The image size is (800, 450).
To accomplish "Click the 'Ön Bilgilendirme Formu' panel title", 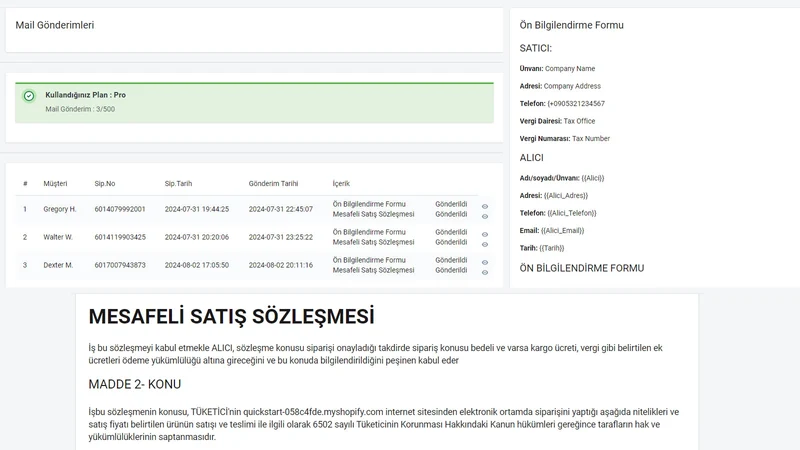I will pyautogui.click(x=571, y=25).
